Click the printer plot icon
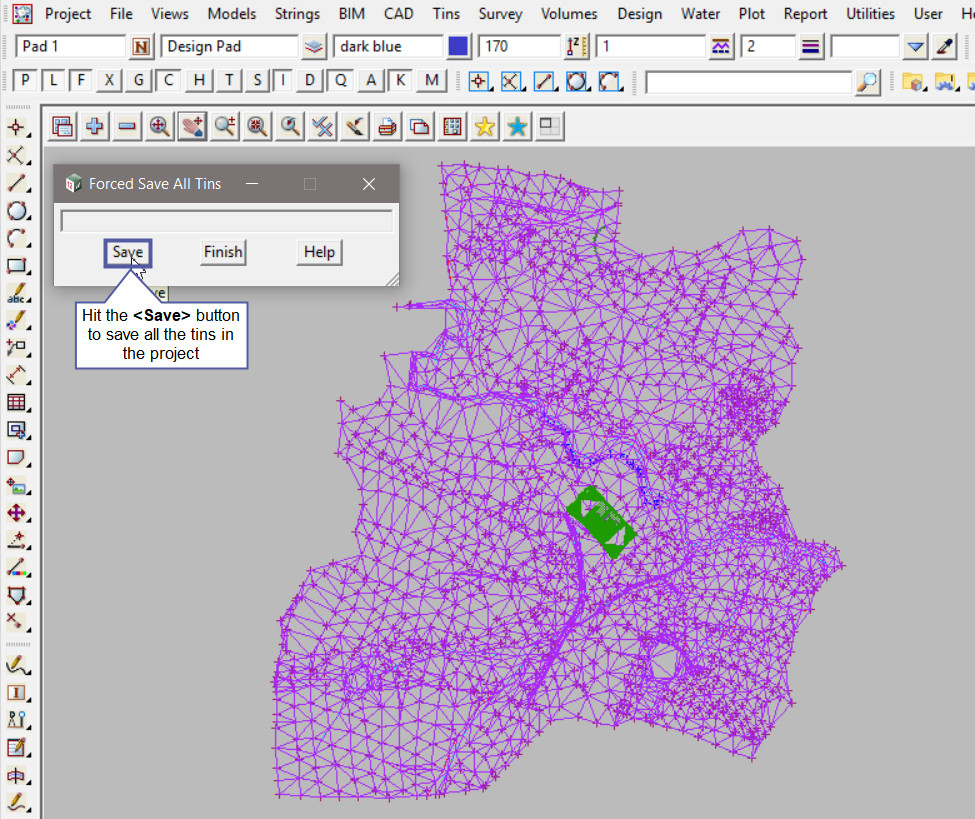The image size is (975, 819). tap(387, 126)
